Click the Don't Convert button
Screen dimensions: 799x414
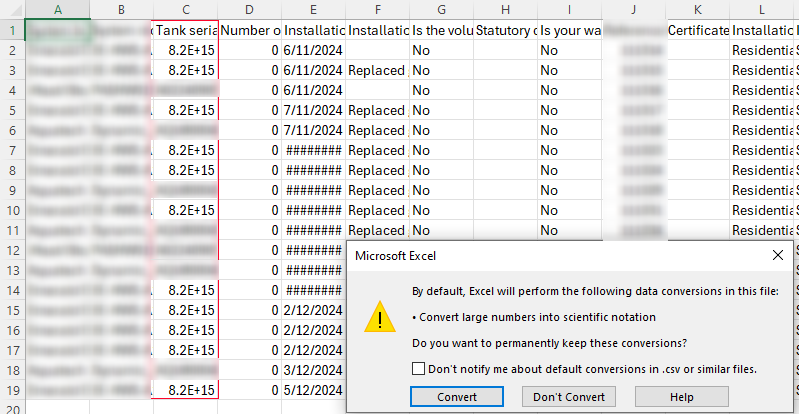coord(569,397)
